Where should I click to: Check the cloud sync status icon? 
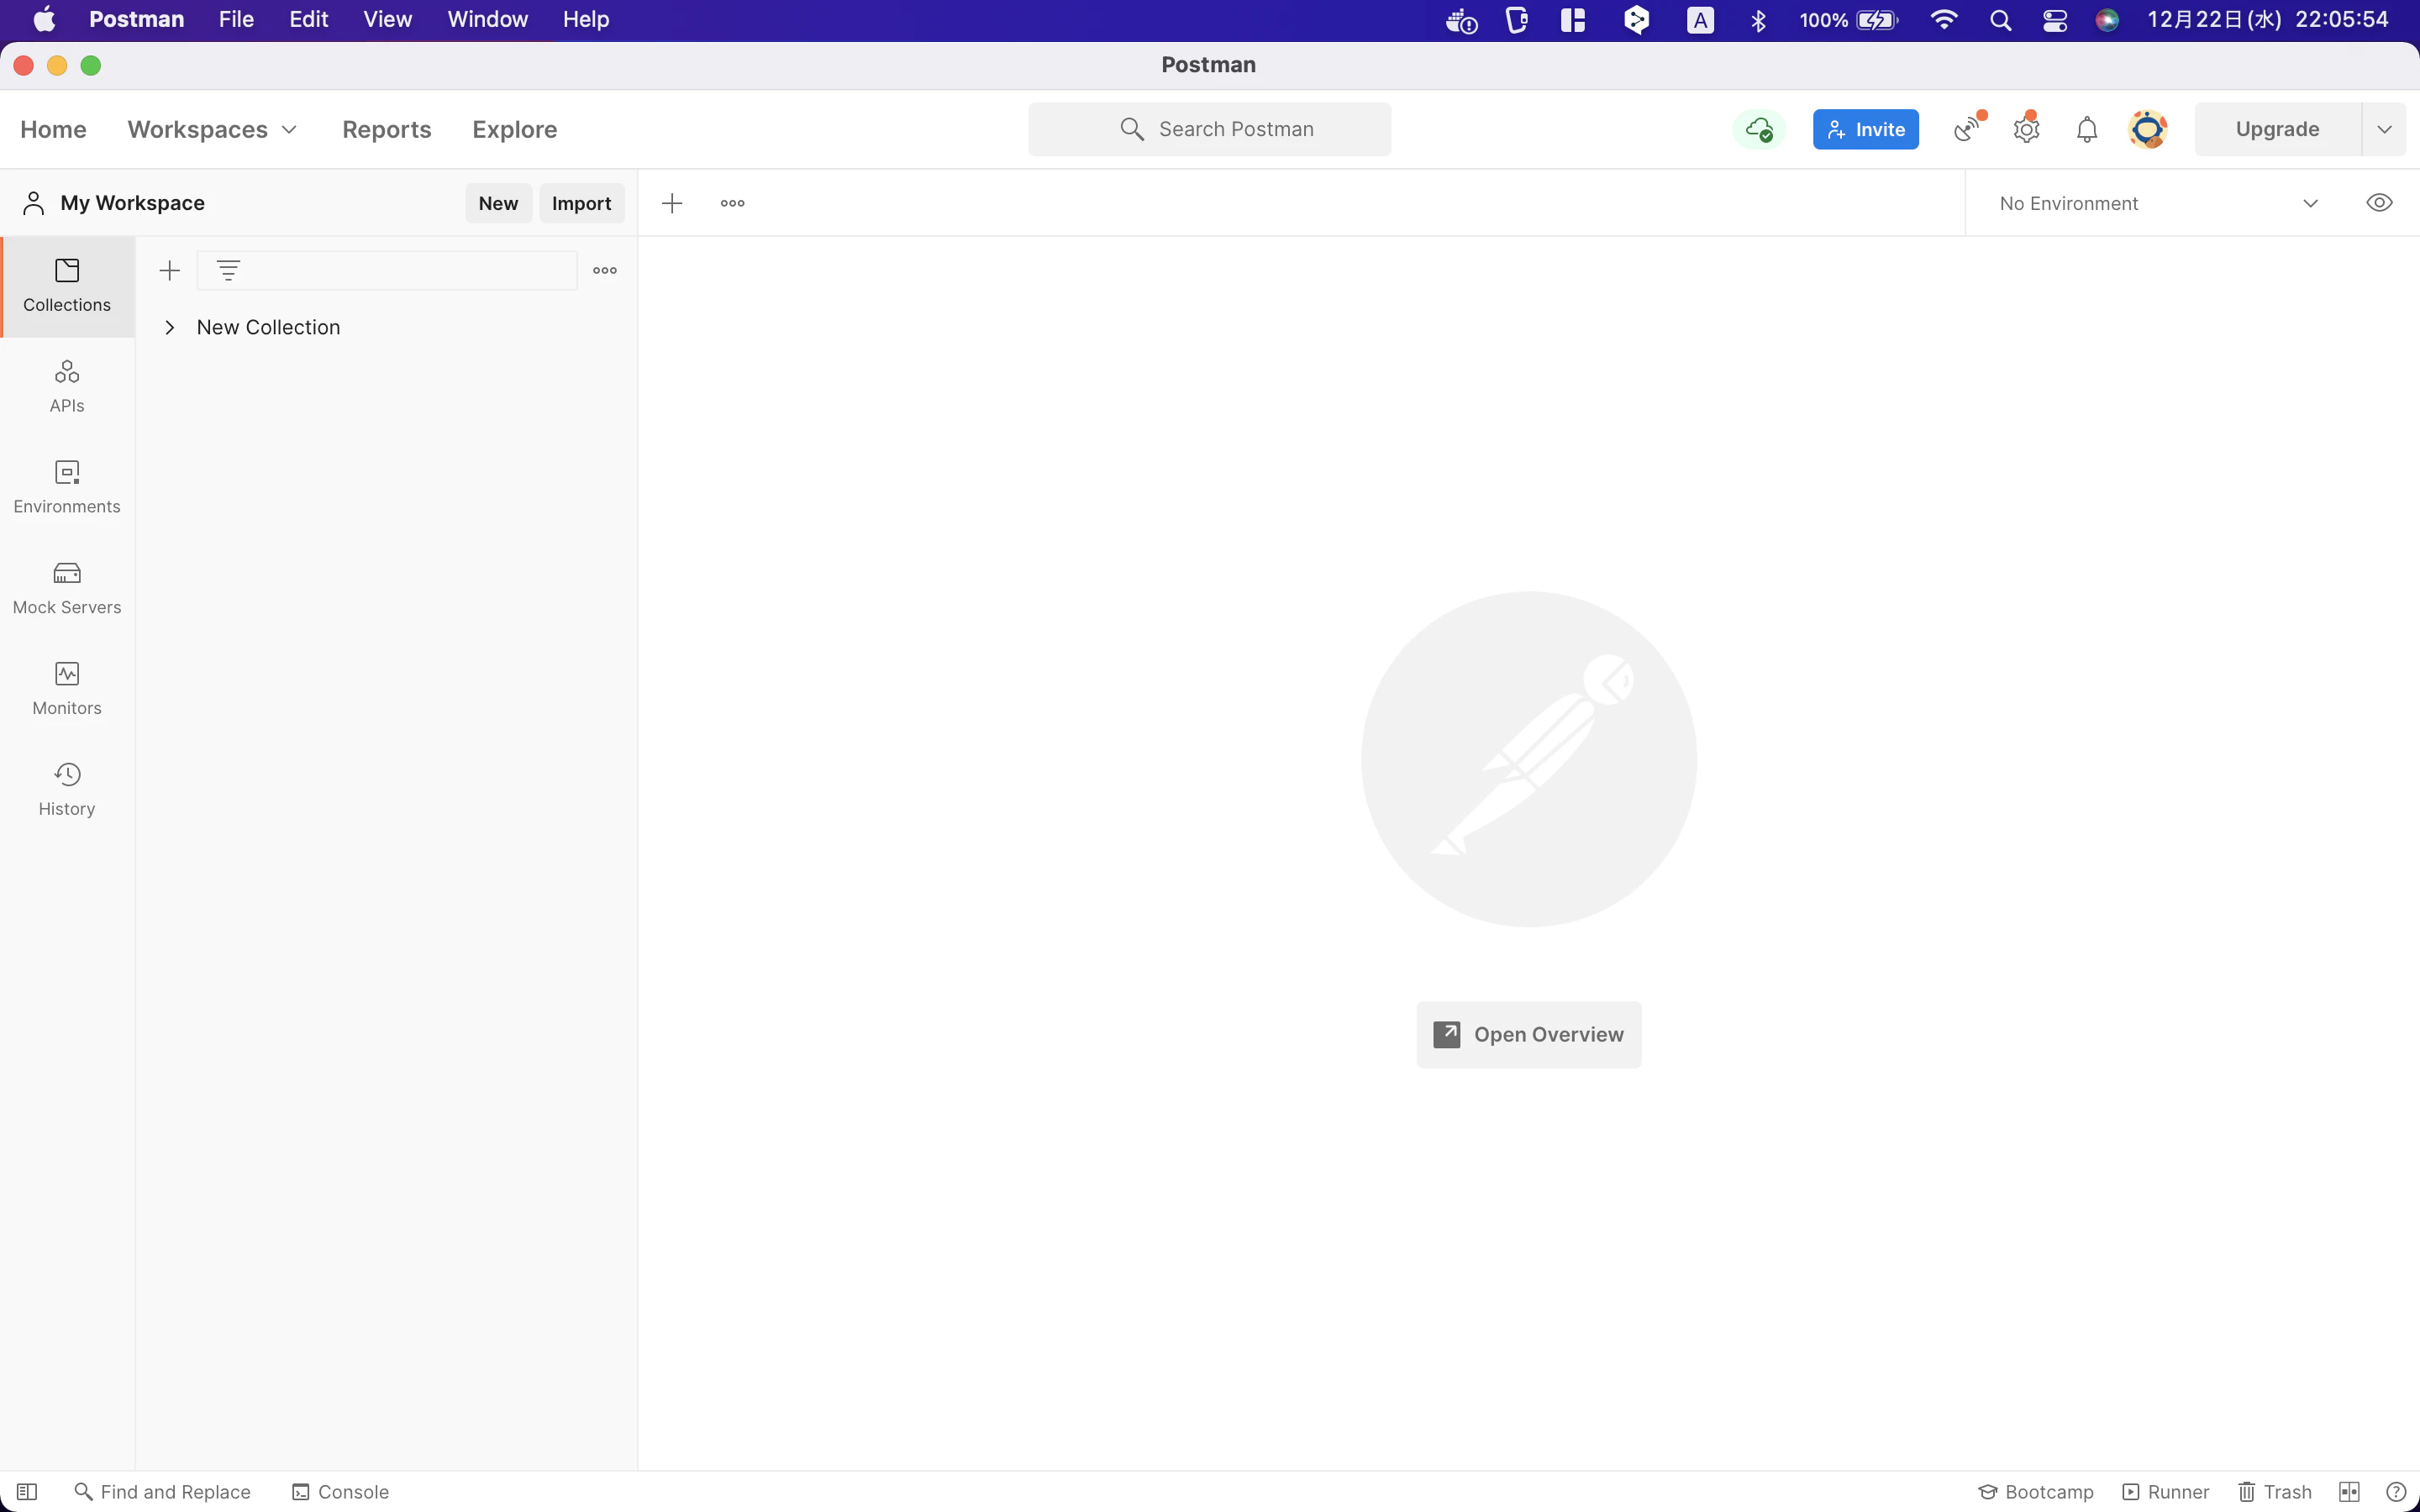[x=1759, y=129]
